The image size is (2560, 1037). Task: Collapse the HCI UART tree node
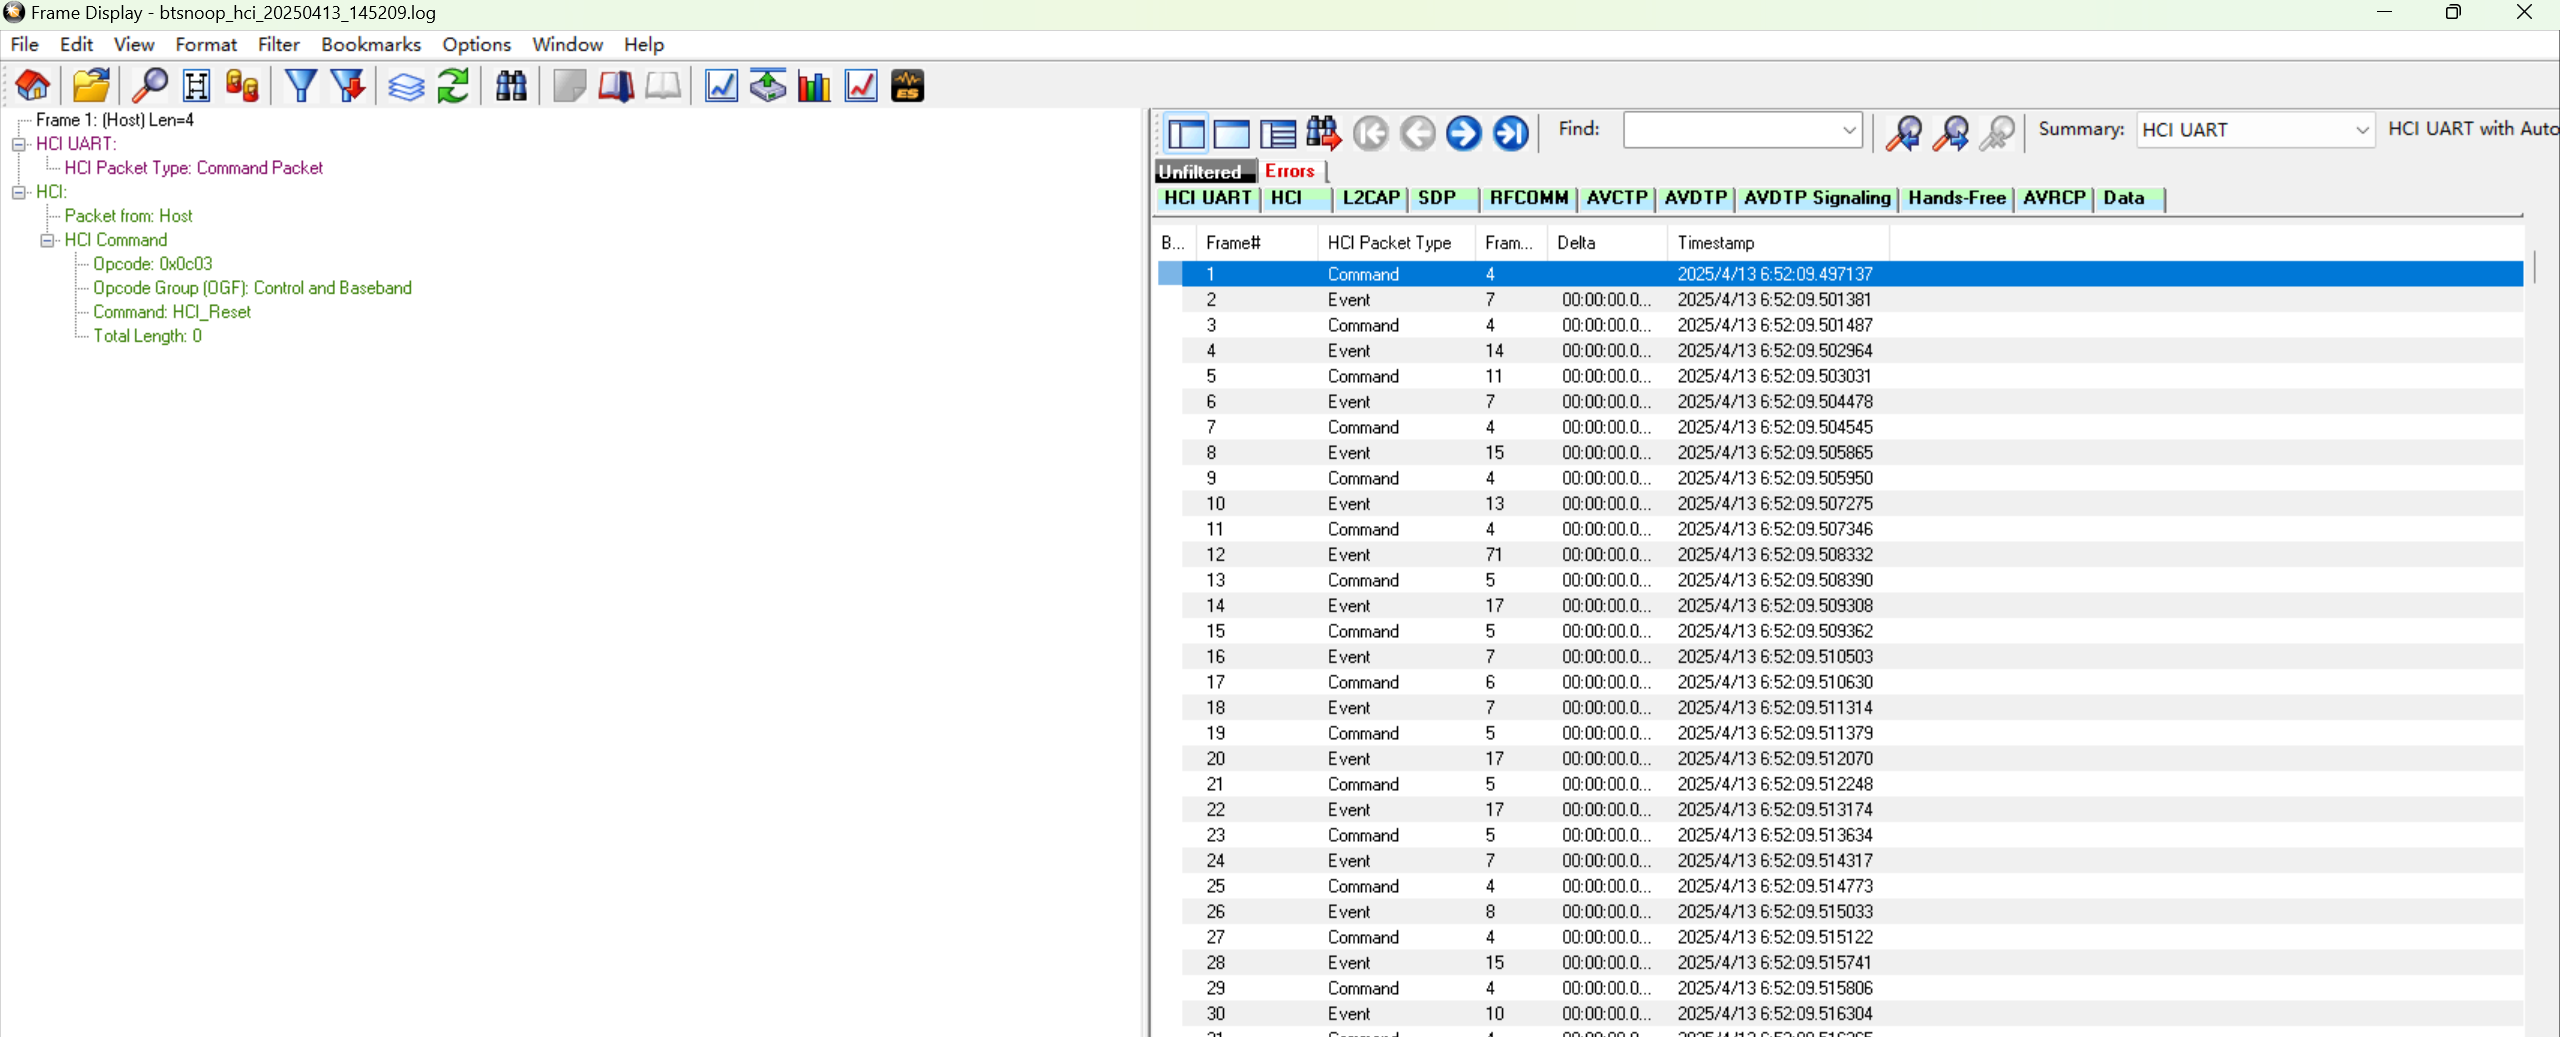pyautogui.click(x=18, y=144)
